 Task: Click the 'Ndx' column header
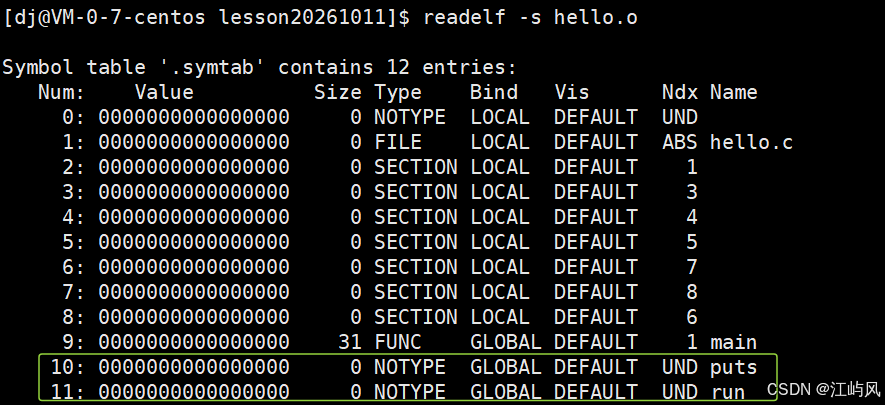[x=680, y=92]
